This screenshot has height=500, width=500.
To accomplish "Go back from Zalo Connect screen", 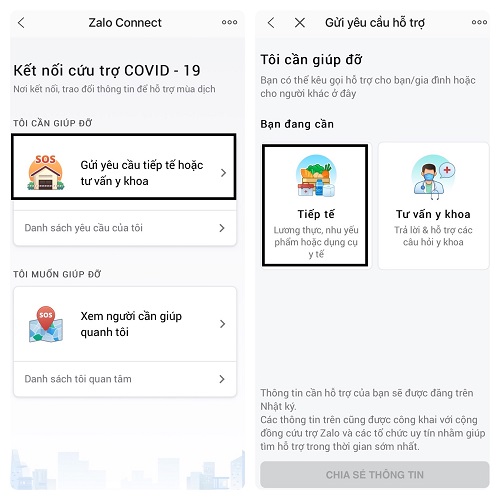I will 21,23.
